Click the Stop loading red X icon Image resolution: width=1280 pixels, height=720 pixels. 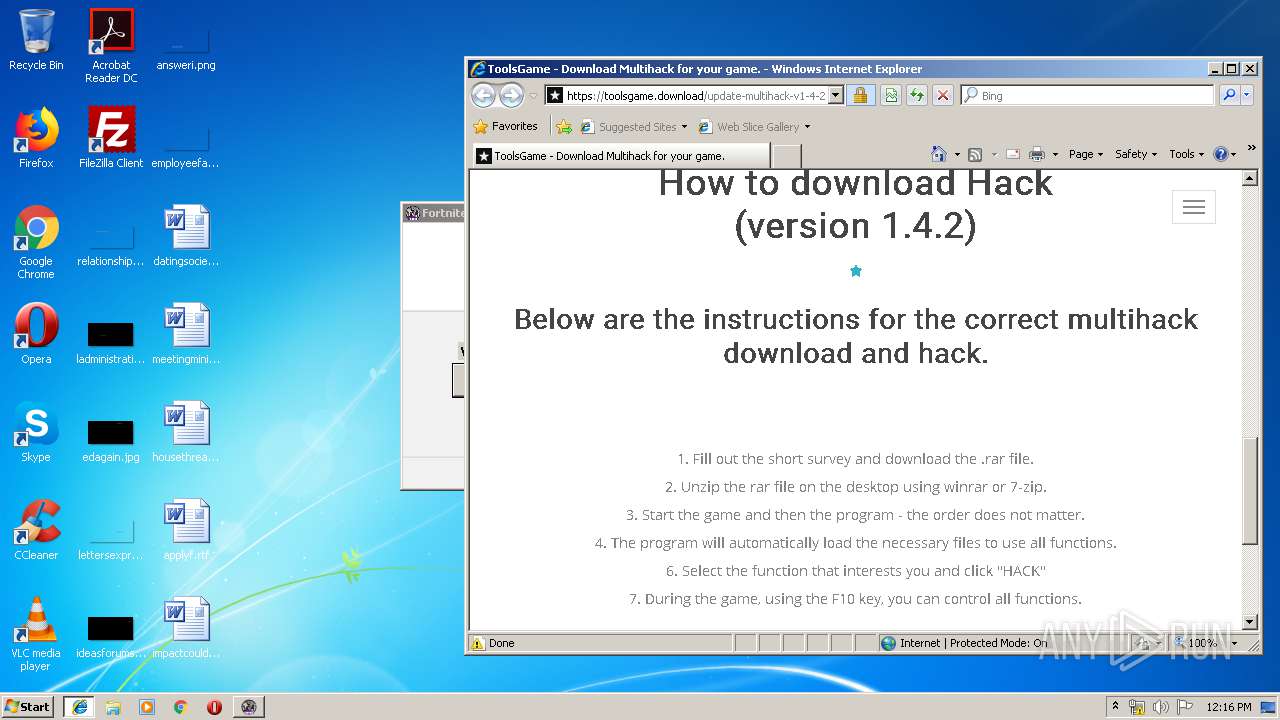pos(943,95)
